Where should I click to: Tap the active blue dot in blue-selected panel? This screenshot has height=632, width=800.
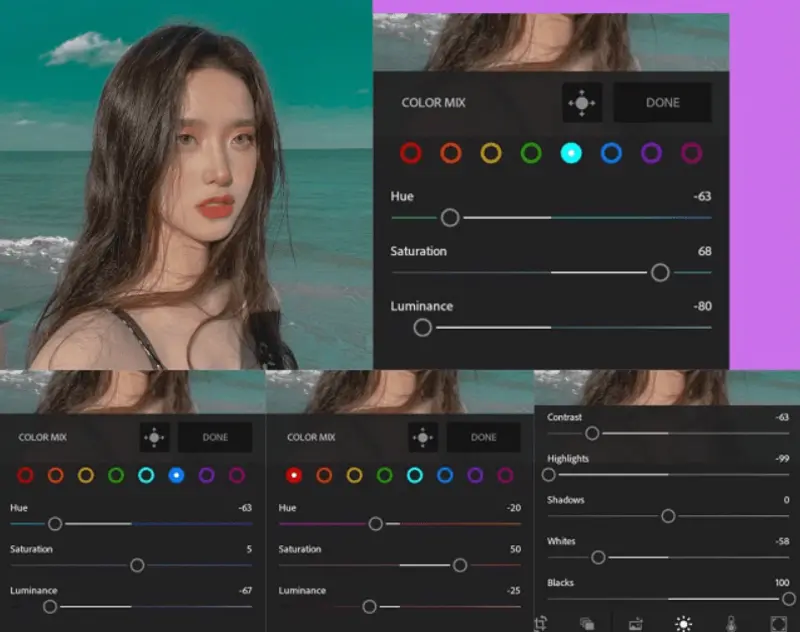point(177,475)
